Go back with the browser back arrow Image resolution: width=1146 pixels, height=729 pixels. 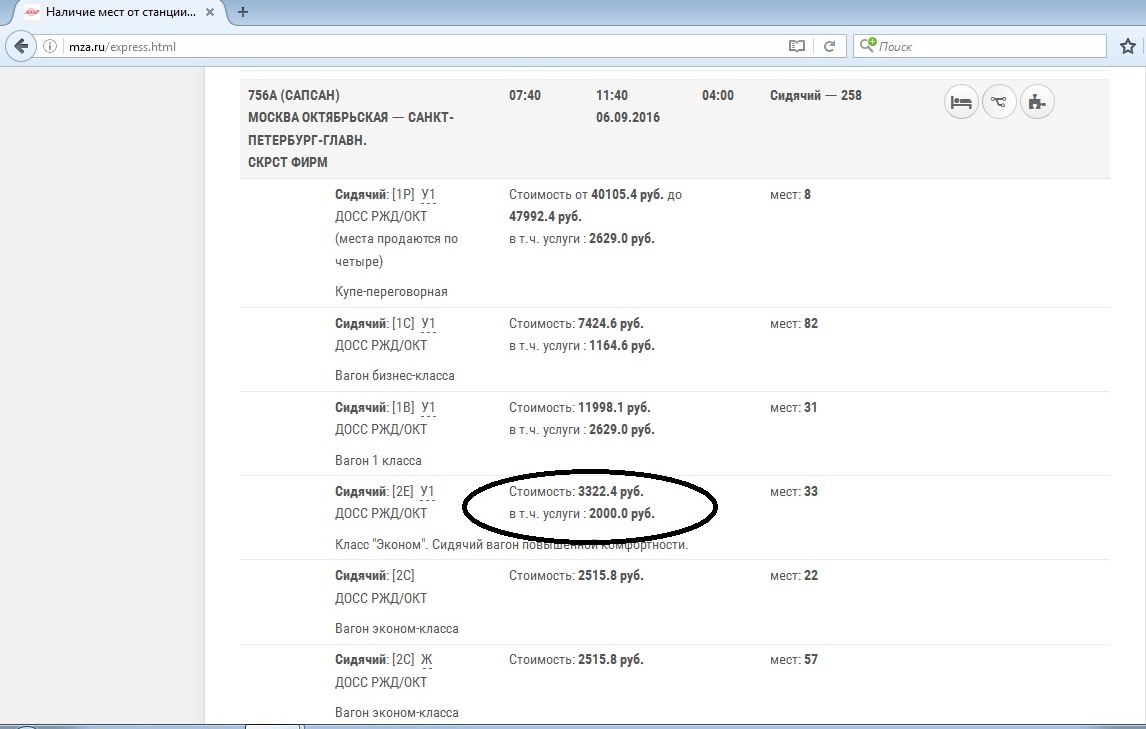pyautogui.click(x=20, y=46)
